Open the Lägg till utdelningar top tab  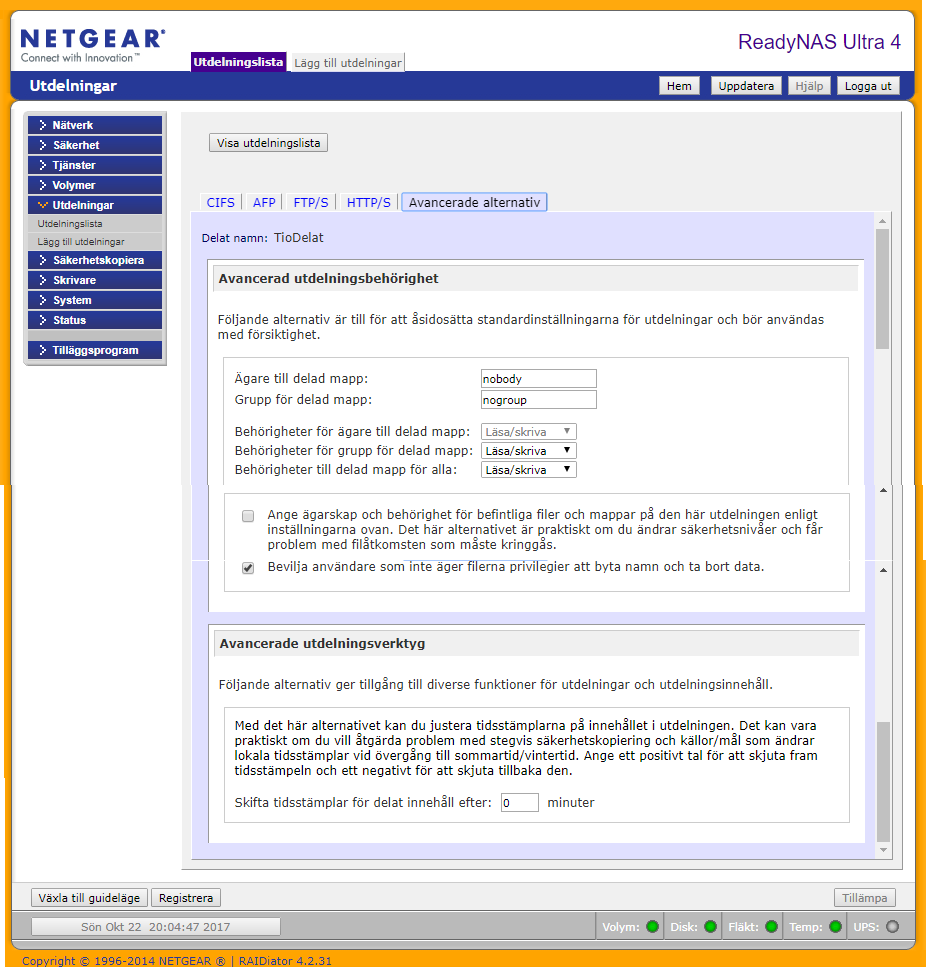point(348,63)
